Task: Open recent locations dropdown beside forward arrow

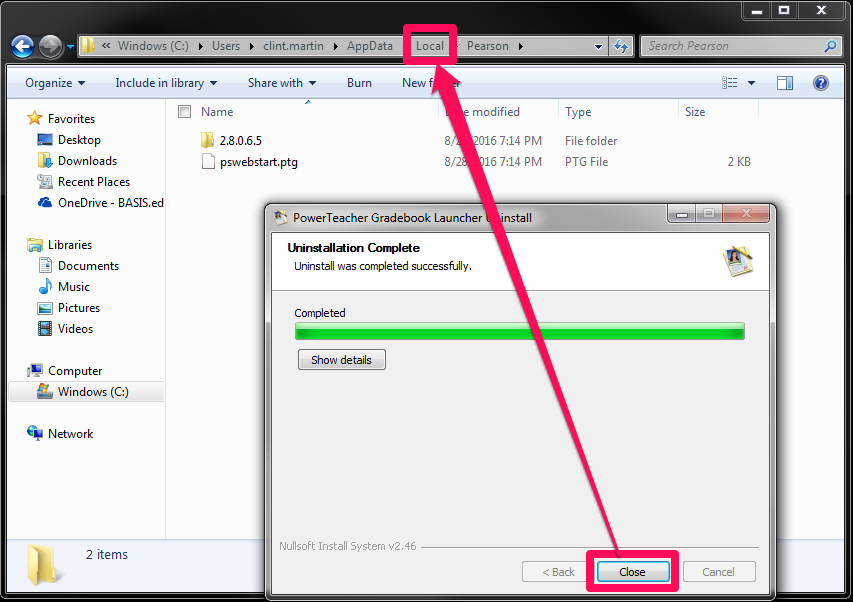Action: click(x=70, y=47)
